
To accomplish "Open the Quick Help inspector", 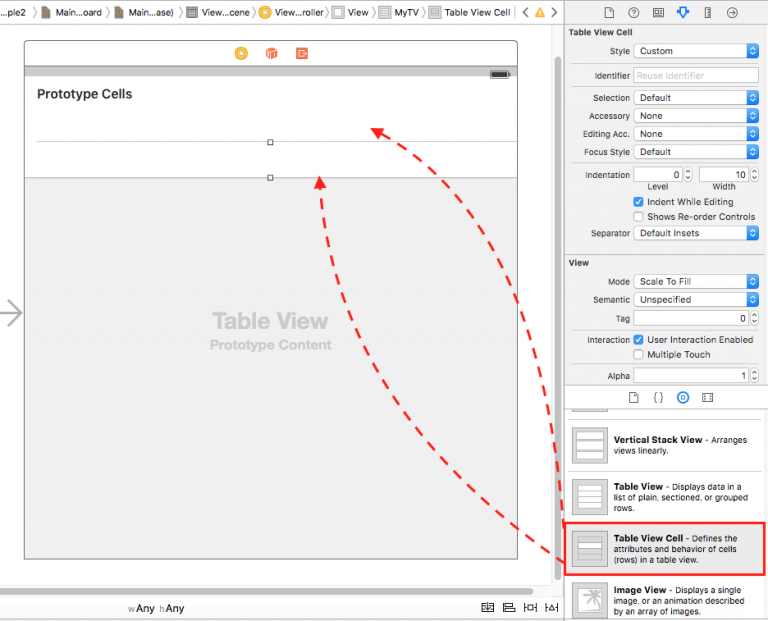I will pyautogui.click(x=633, y=12).
